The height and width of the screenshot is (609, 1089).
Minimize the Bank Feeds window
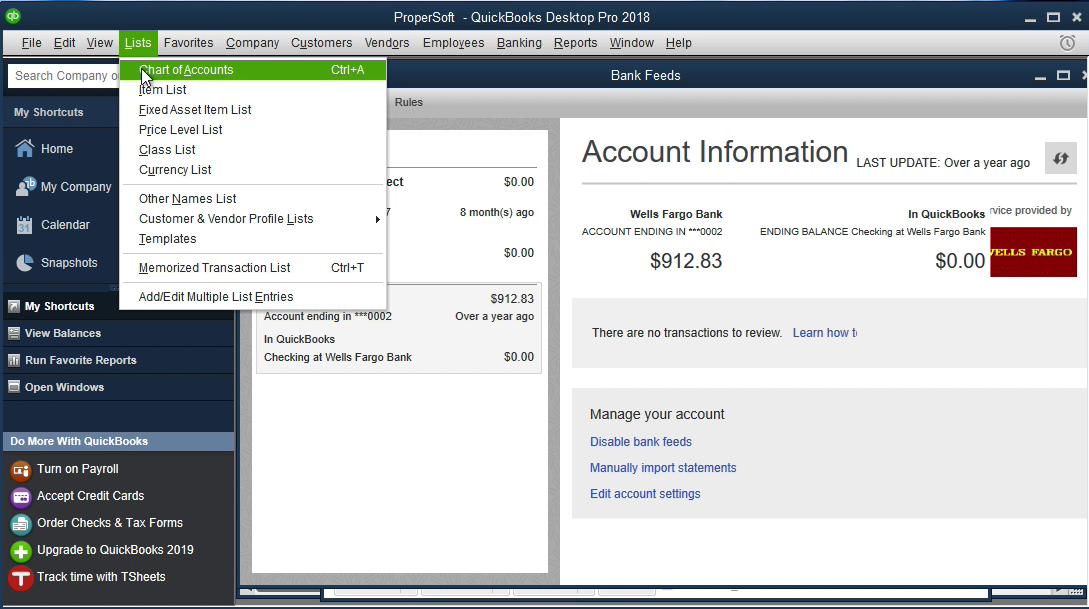(1040, 76)
